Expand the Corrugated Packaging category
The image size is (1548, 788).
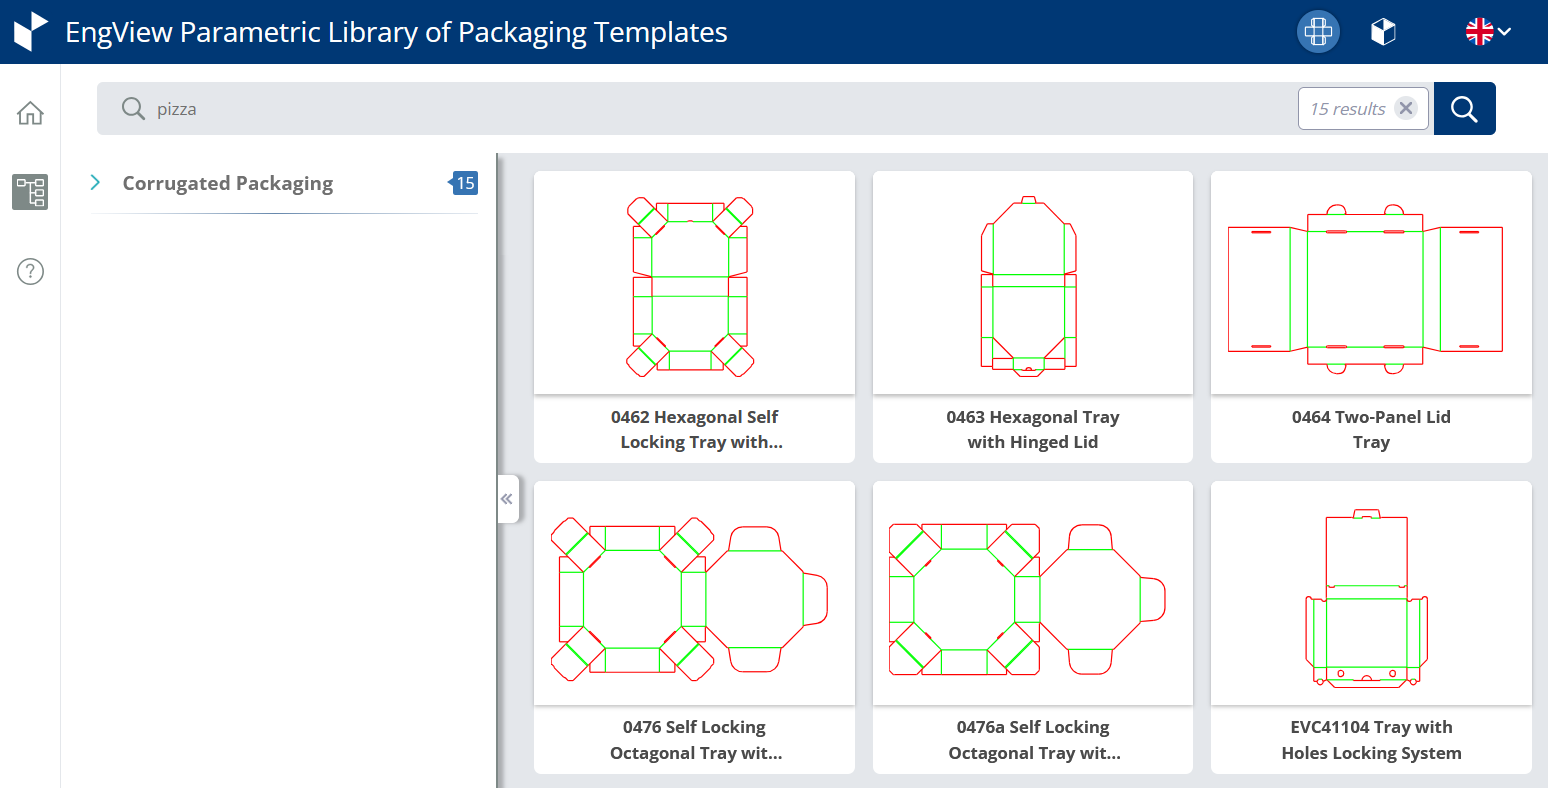coord(95,182)
